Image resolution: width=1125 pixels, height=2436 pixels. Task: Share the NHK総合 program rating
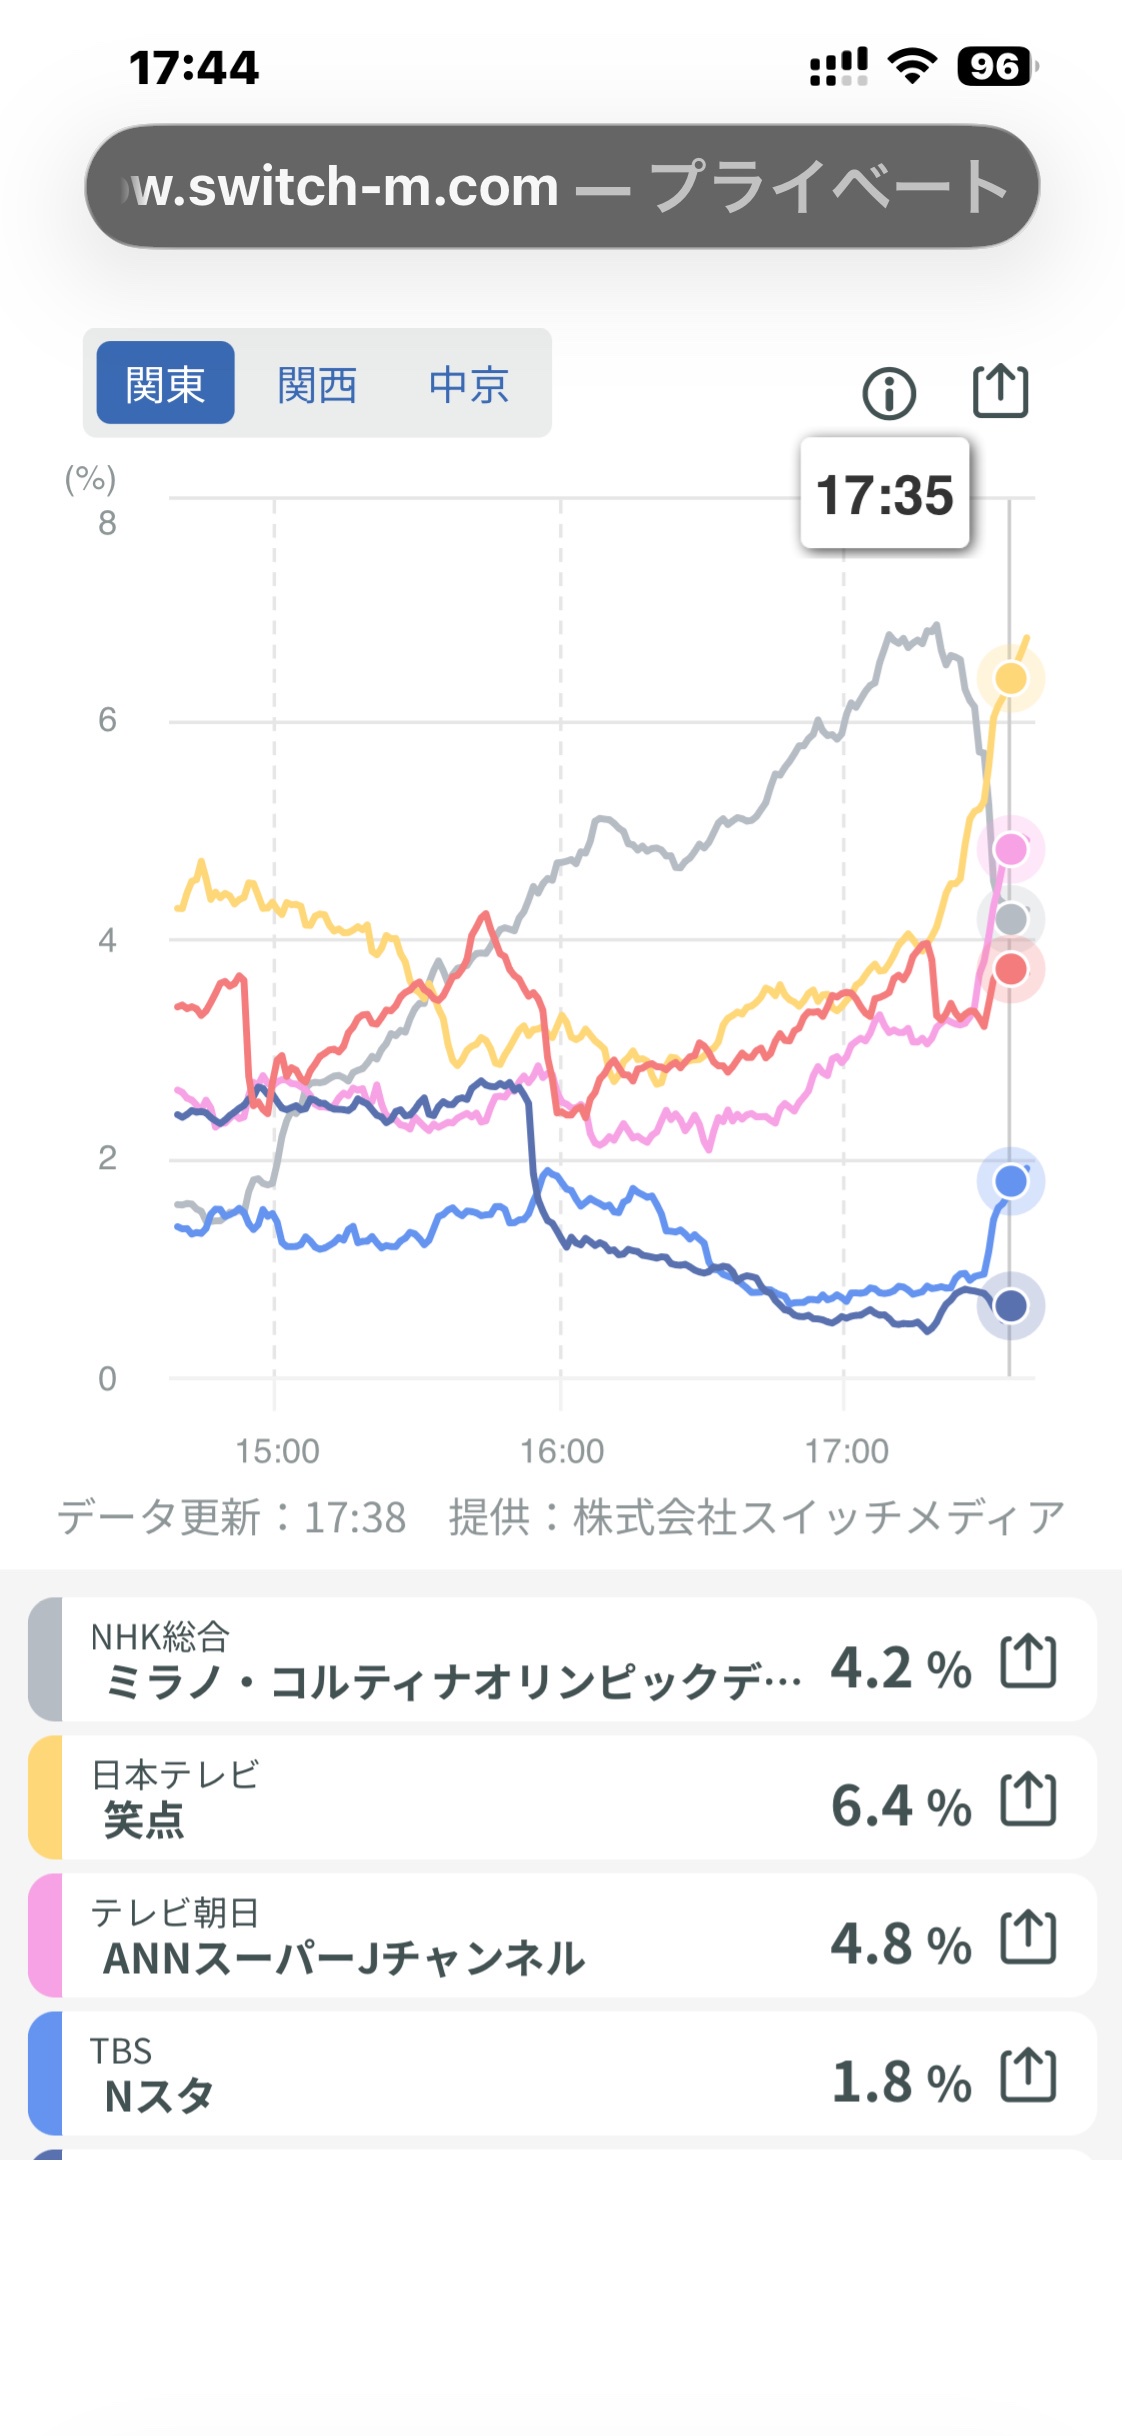tap(1028, 1661)
